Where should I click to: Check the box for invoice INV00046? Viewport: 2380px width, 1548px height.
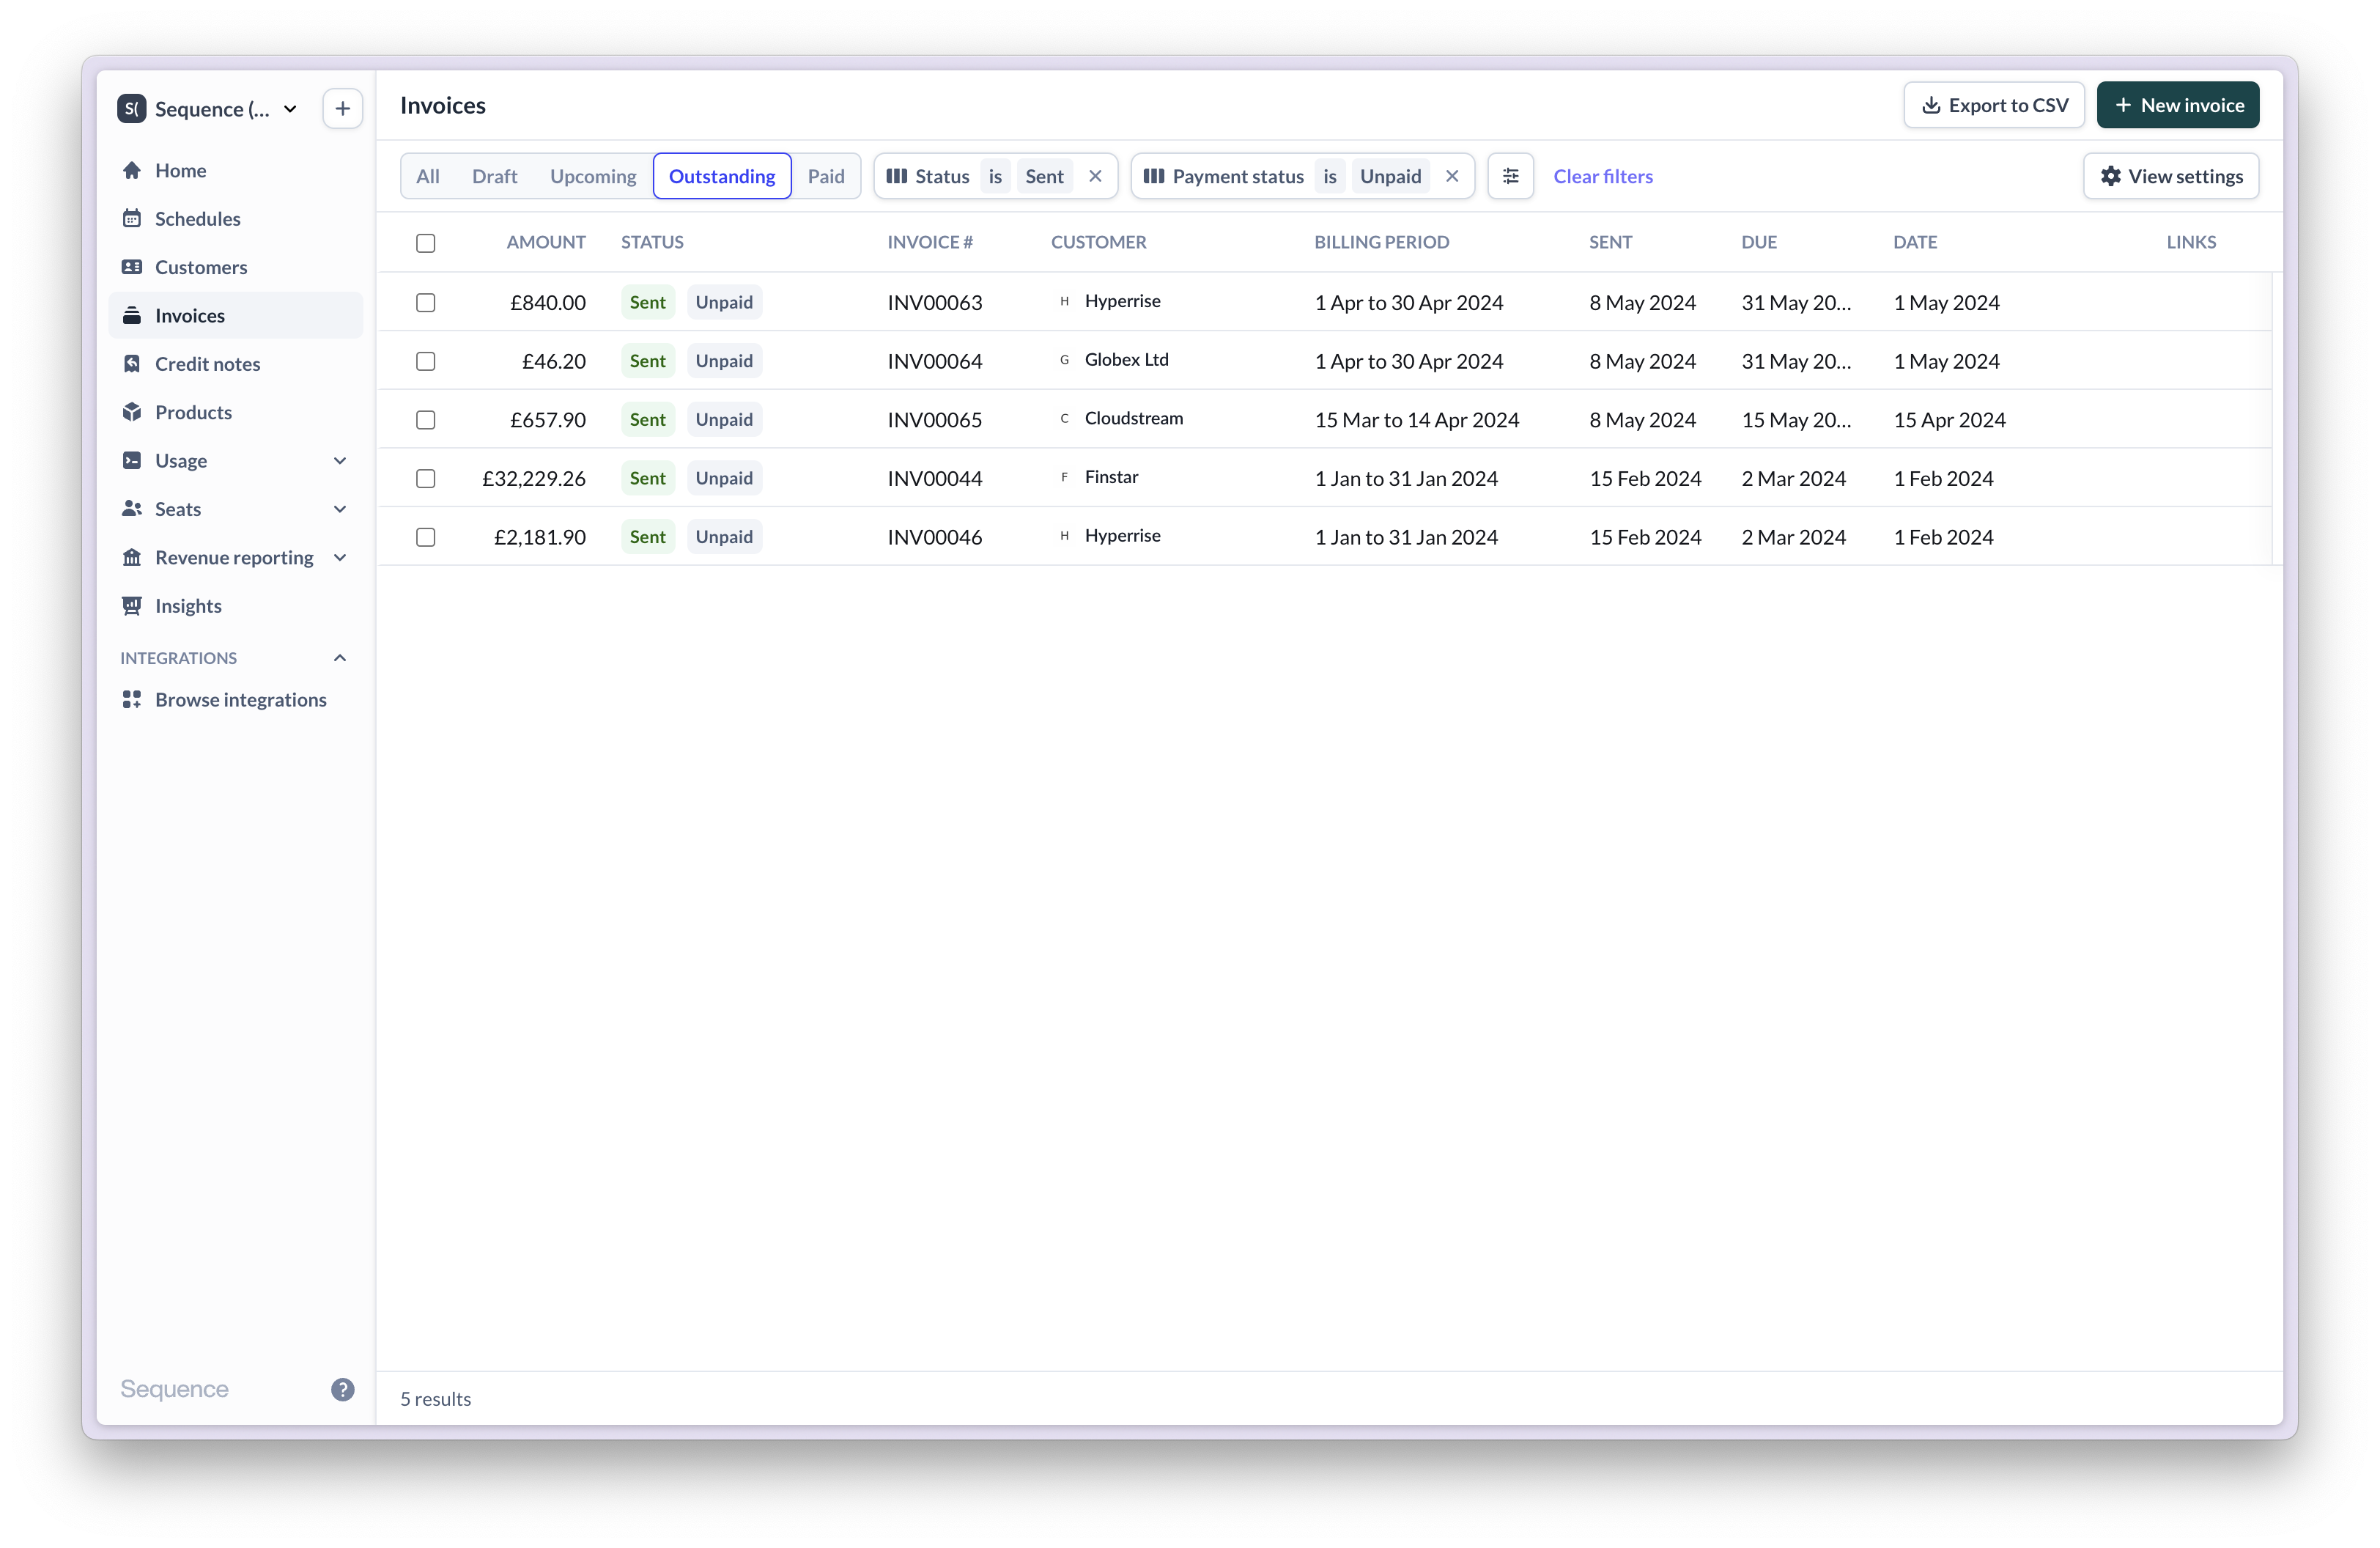(426, 537)
